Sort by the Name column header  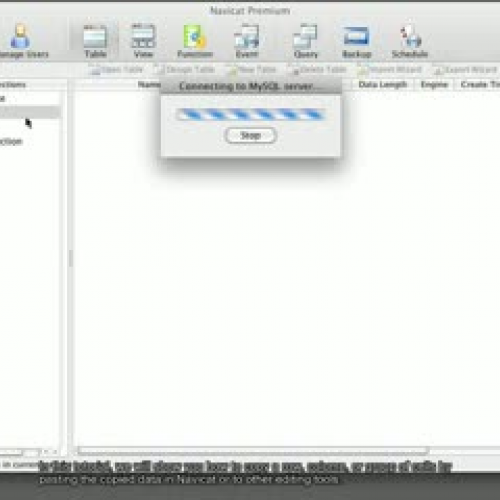click(x=149, y=85)
